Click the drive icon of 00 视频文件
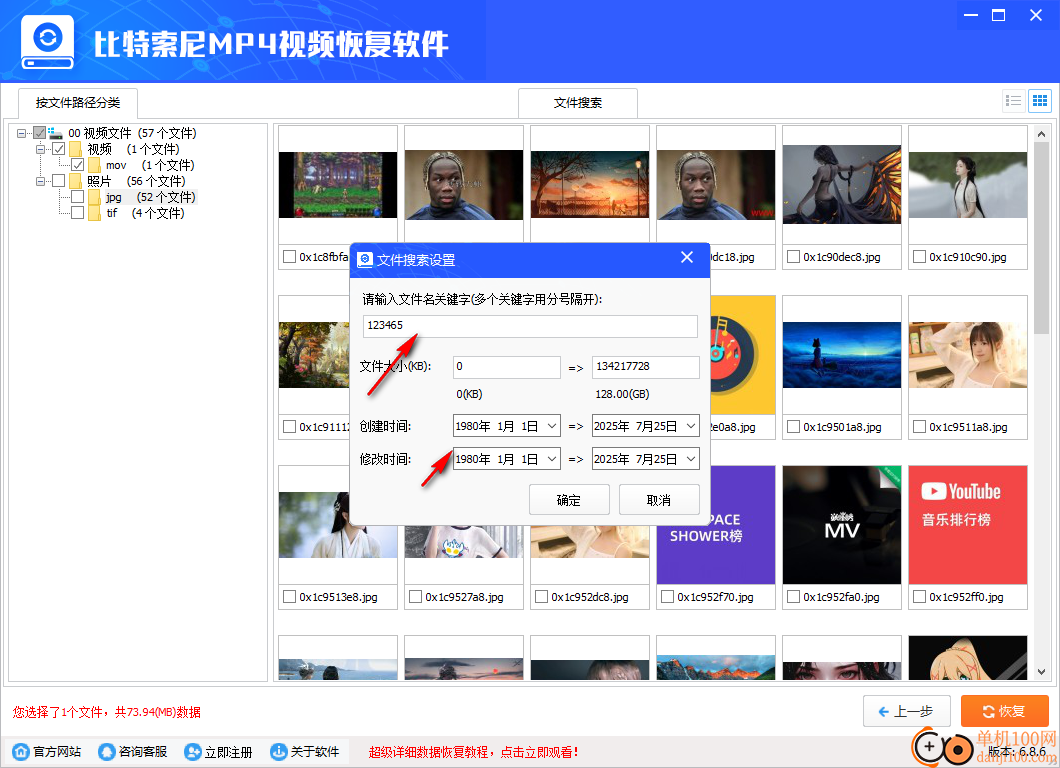Viewport: 1060px width, 768px height. (55, 133)
